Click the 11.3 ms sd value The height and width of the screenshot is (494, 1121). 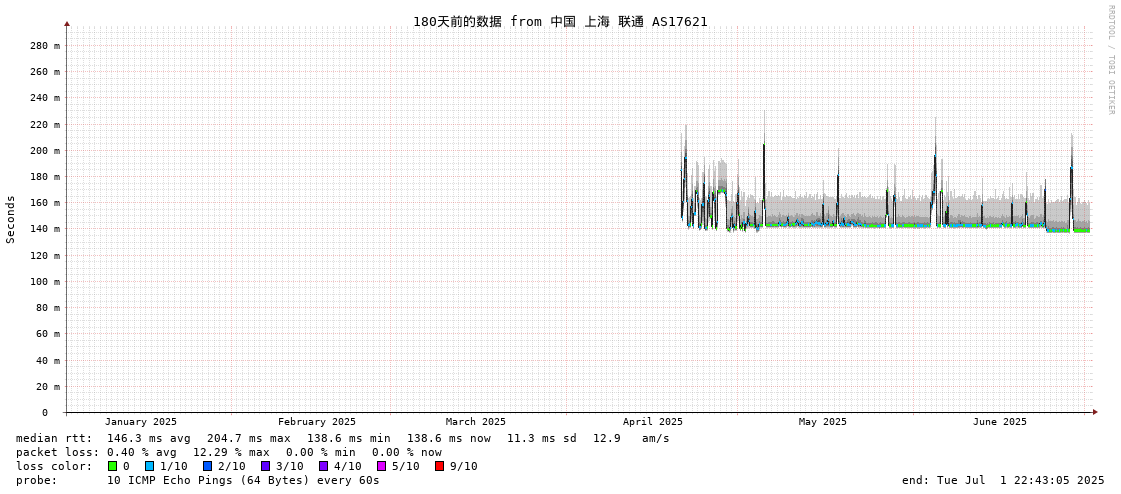click(x=543, y=438)
